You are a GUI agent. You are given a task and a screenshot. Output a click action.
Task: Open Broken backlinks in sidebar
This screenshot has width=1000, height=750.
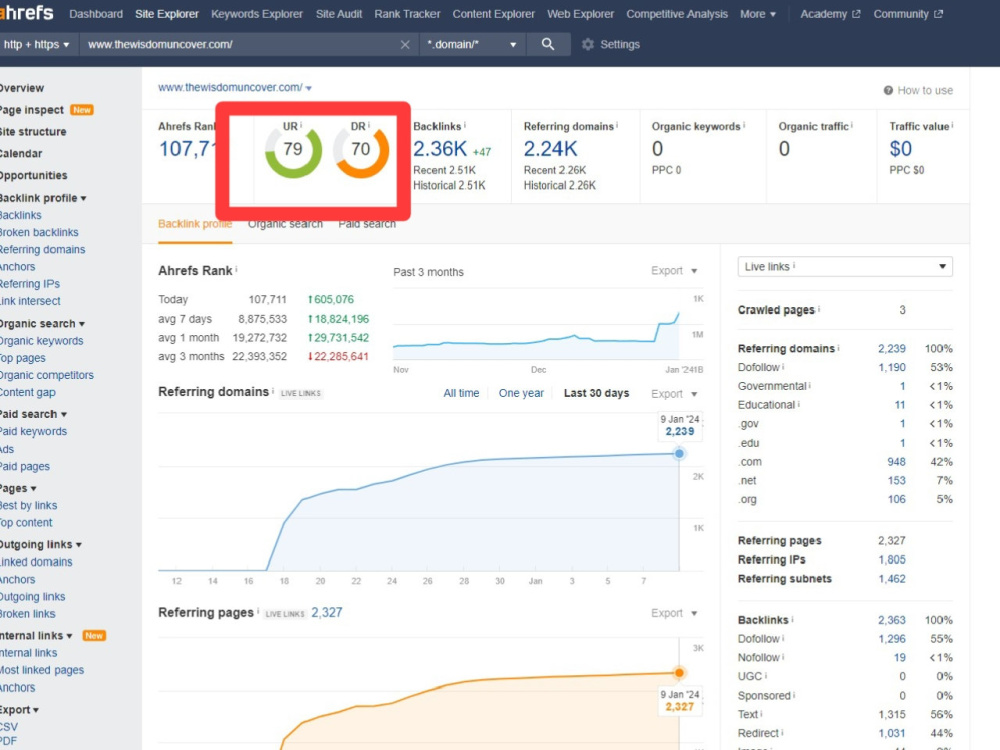tap(39, 233)
